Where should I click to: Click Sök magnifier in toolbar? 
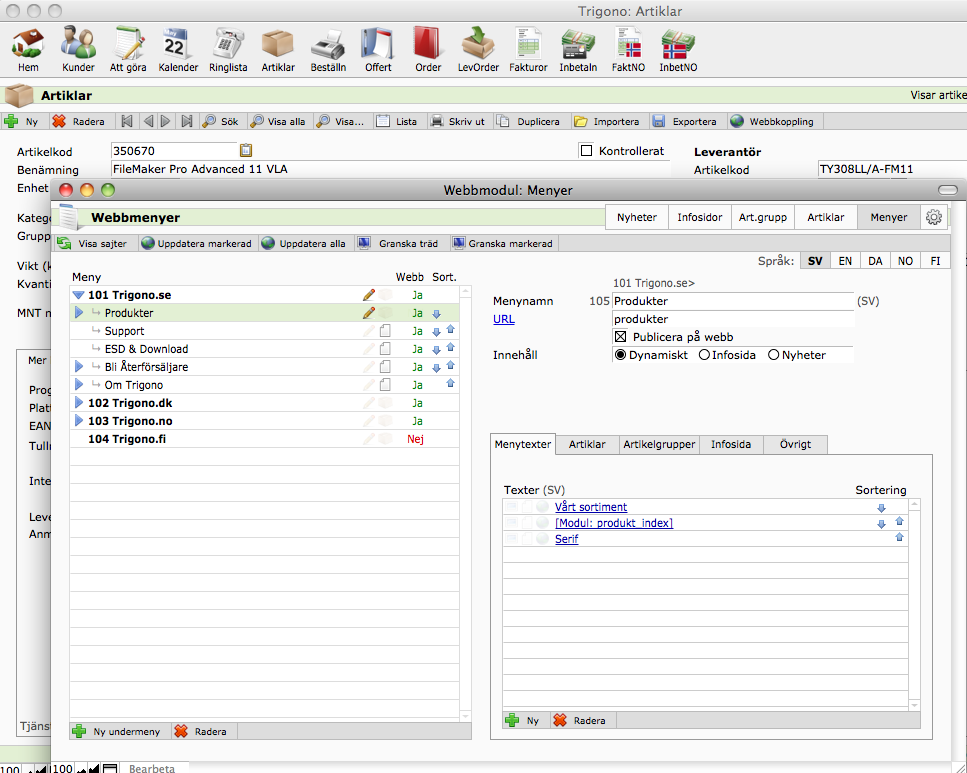221,122
